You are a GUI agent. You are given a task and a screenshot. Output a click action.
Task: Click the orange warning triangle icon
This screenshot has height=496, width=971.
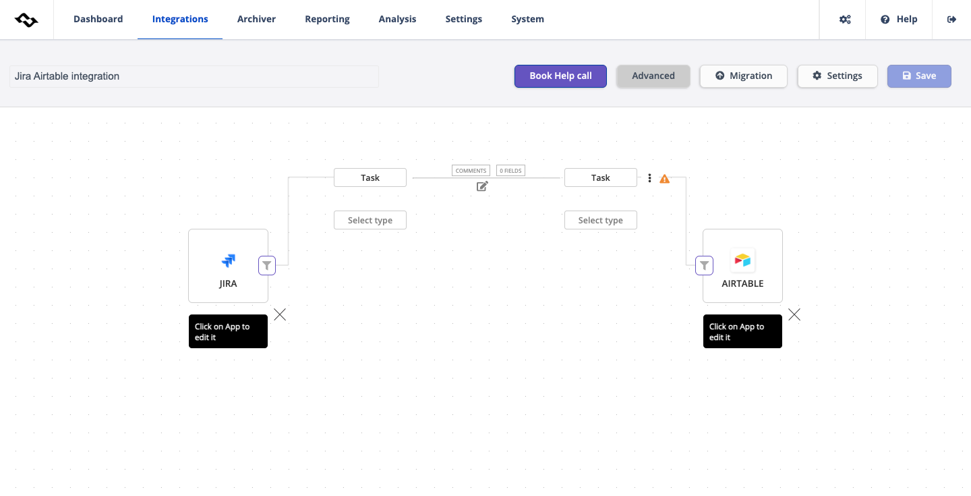(x=664, y=179)
